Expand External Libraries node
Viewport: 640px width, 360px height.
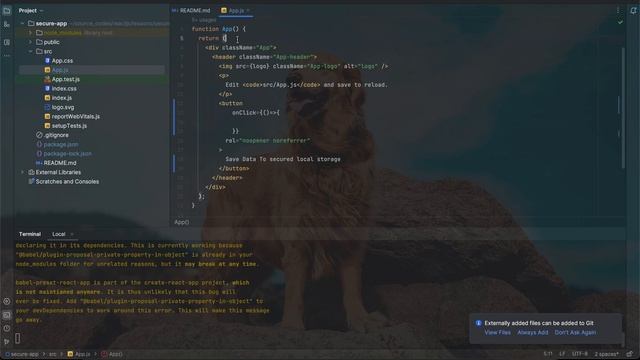22,172
